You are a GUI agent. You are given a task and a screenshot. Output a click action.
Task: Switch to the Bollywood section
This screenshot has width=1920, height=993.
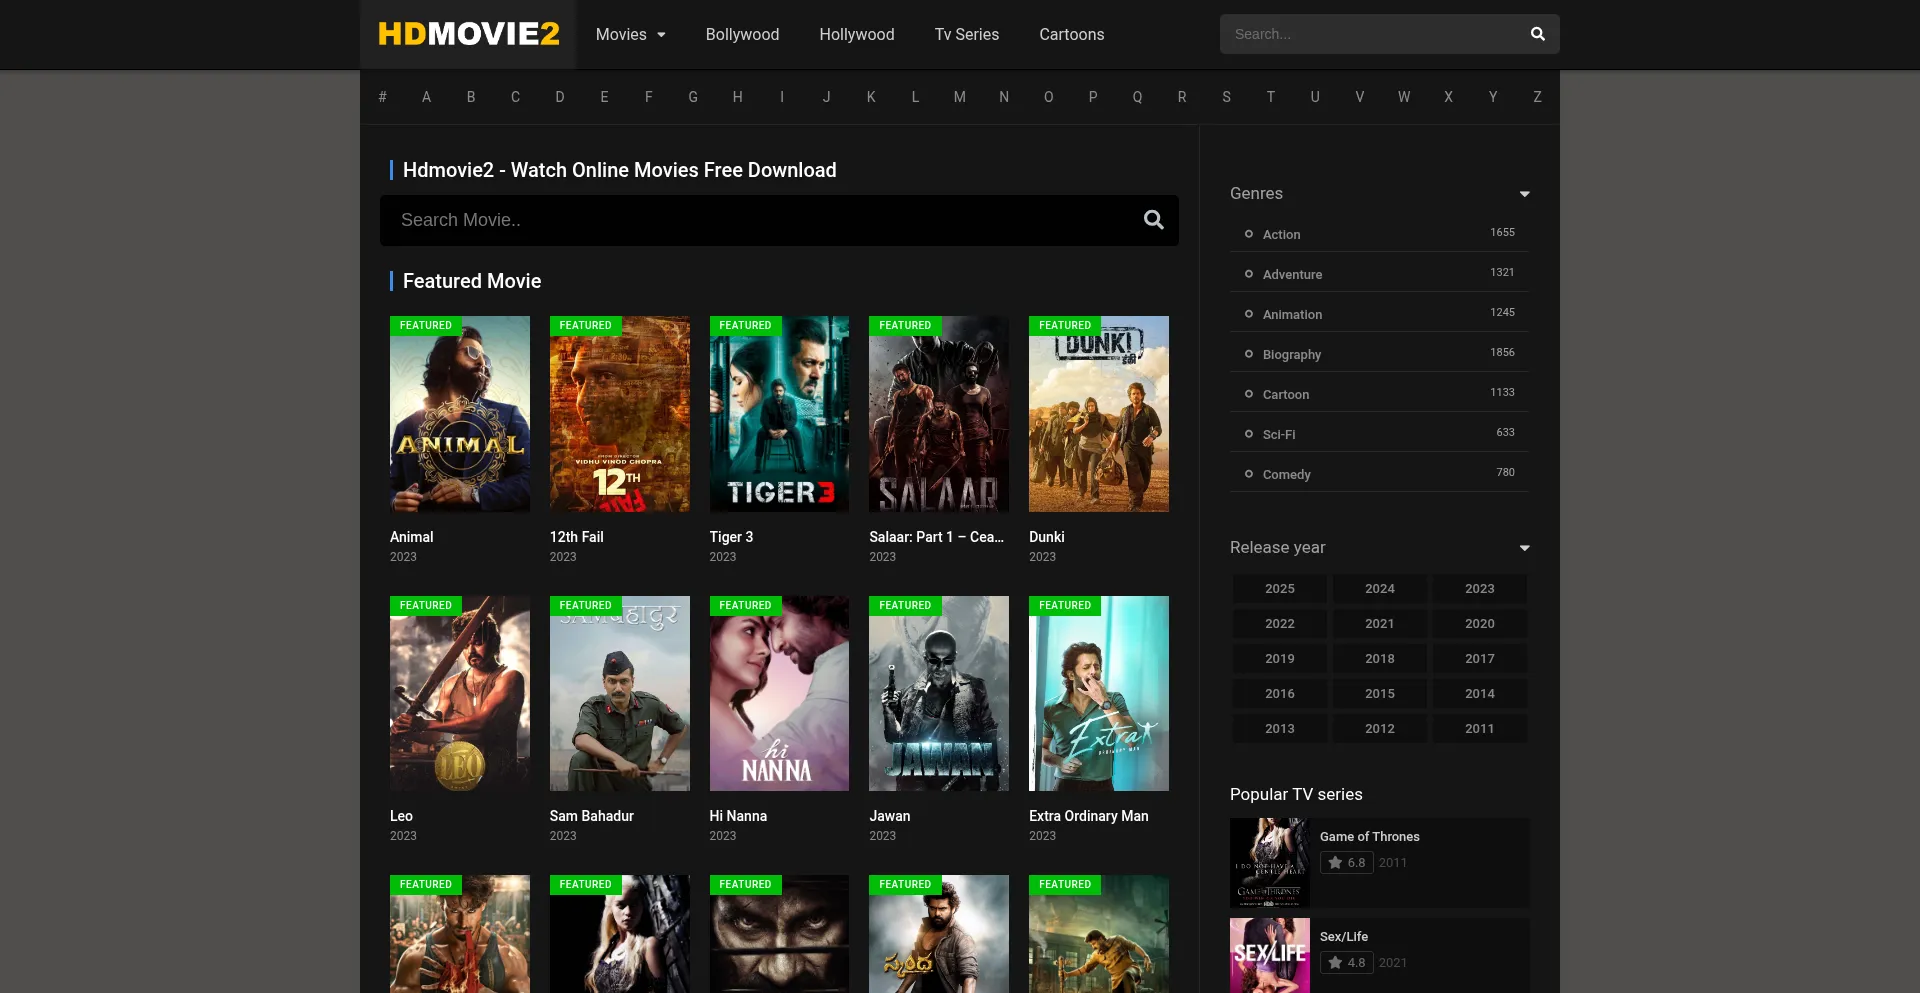click(x=741, y=34)
